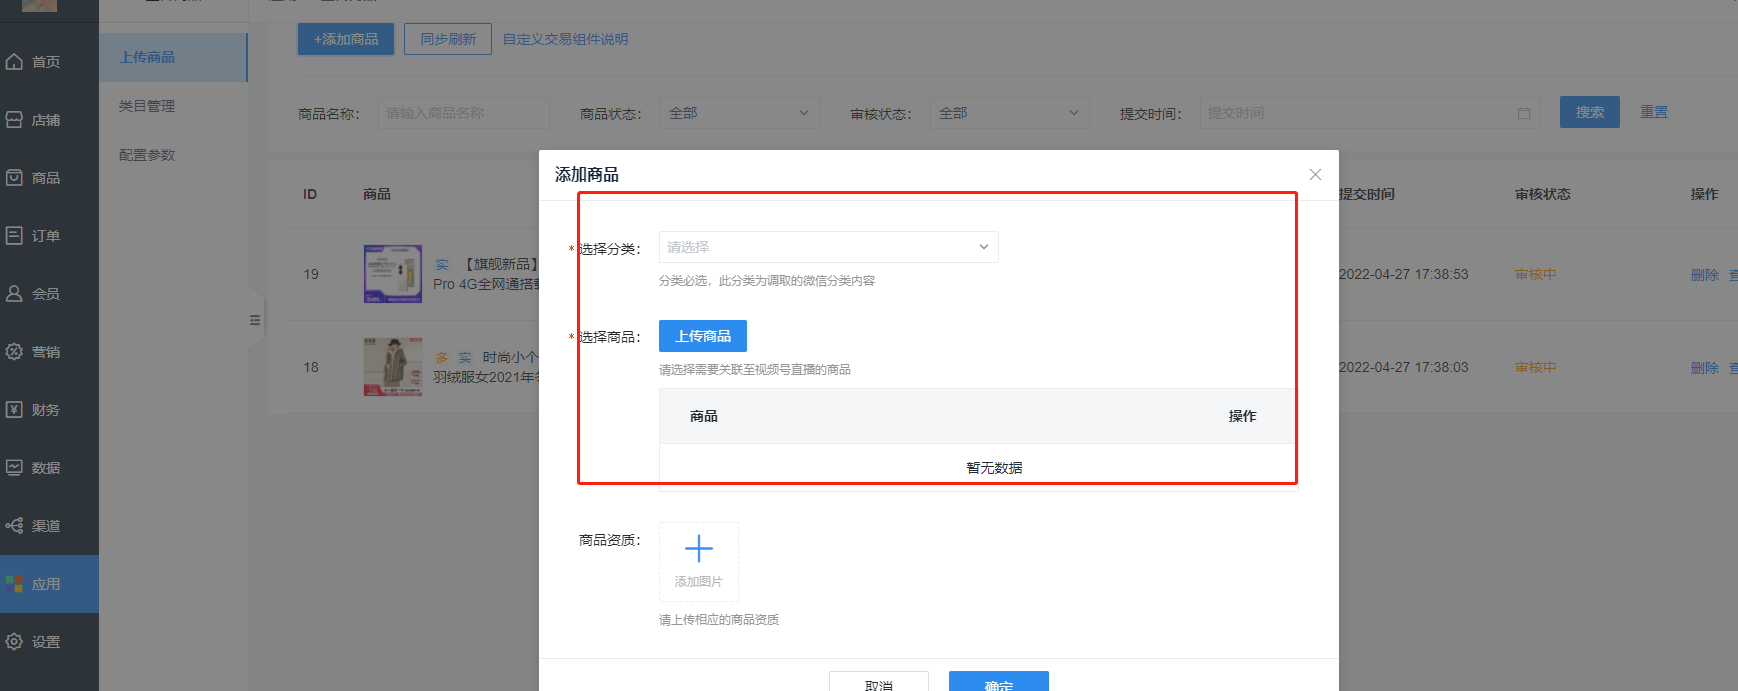Click the 确定 button
The image size is (1738, 691).
[x=999, y=682]
